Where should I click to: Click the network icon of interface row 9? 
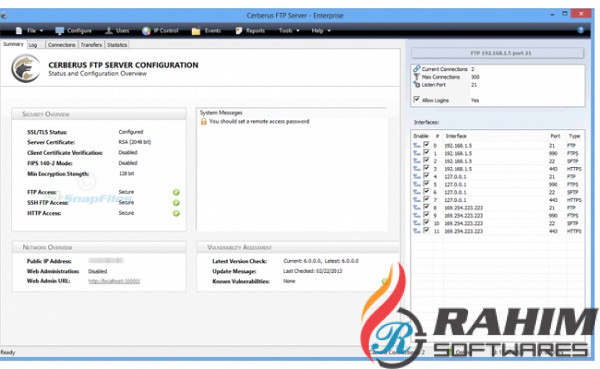417,216
